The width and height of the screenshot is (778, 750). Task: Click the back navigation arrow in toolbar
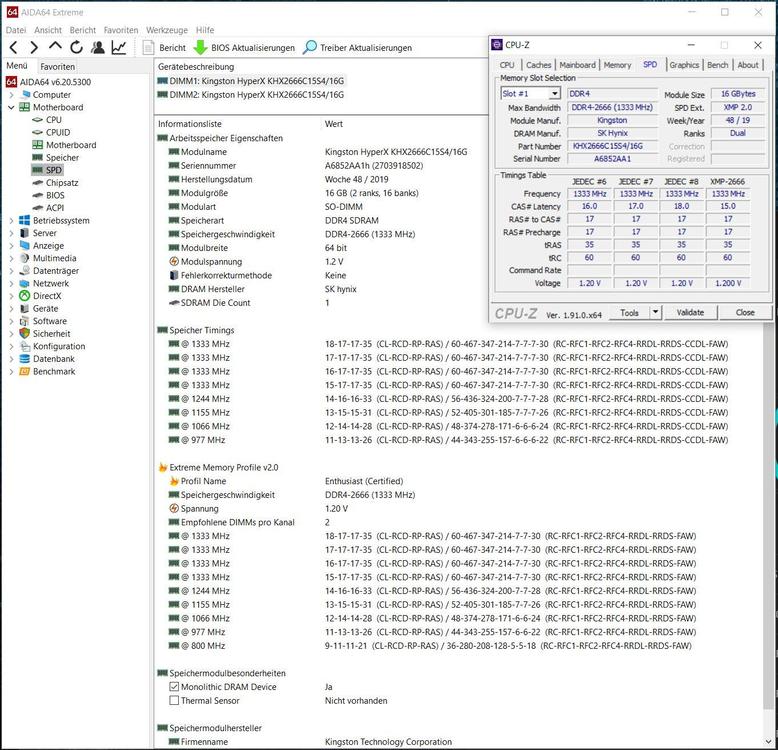pyautogui.click(x=13, y=47)
